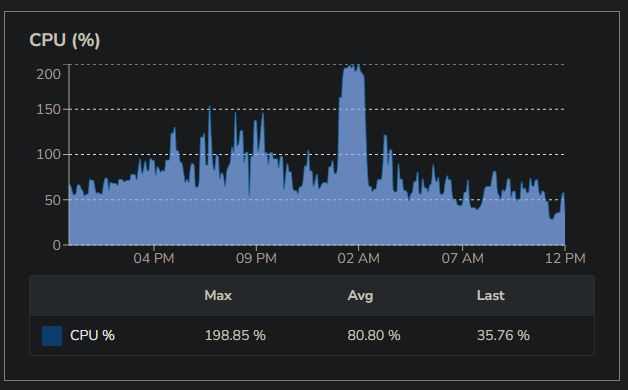Screen dimensions: 628x390
Task: Sort legend by Avg column header
Action: [360, 296]
